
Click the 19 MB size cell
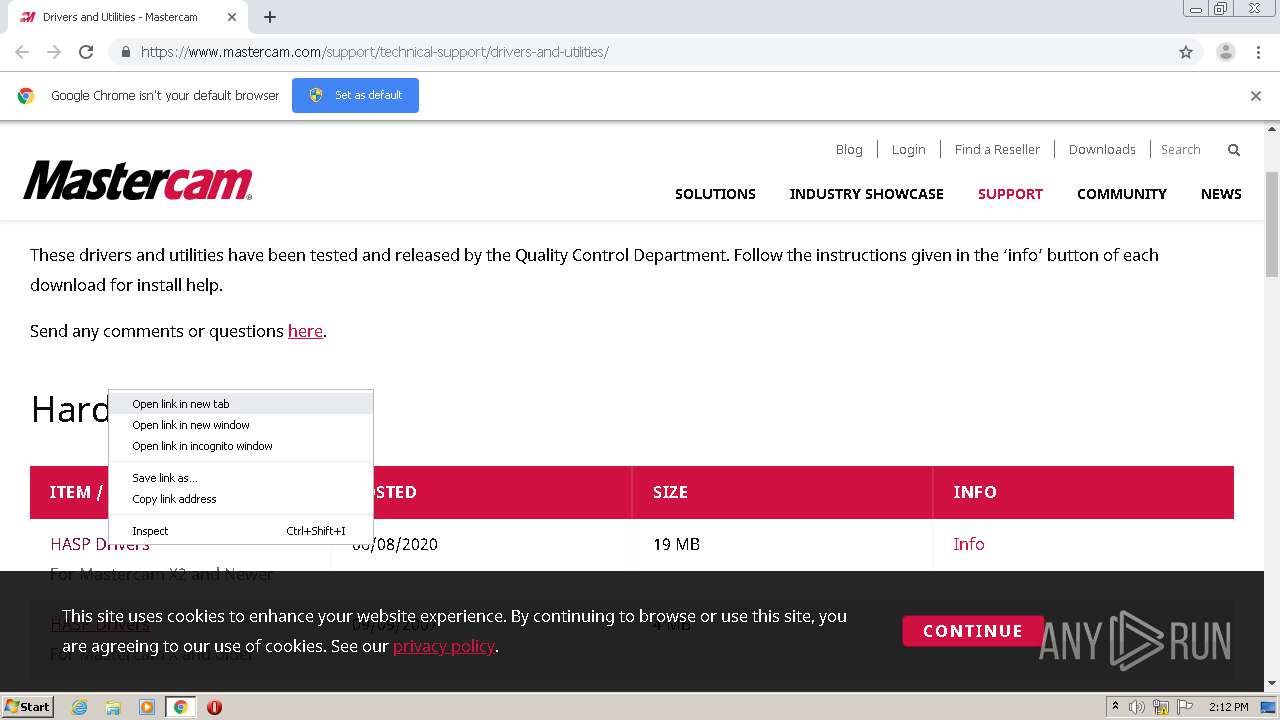(676, 544)
